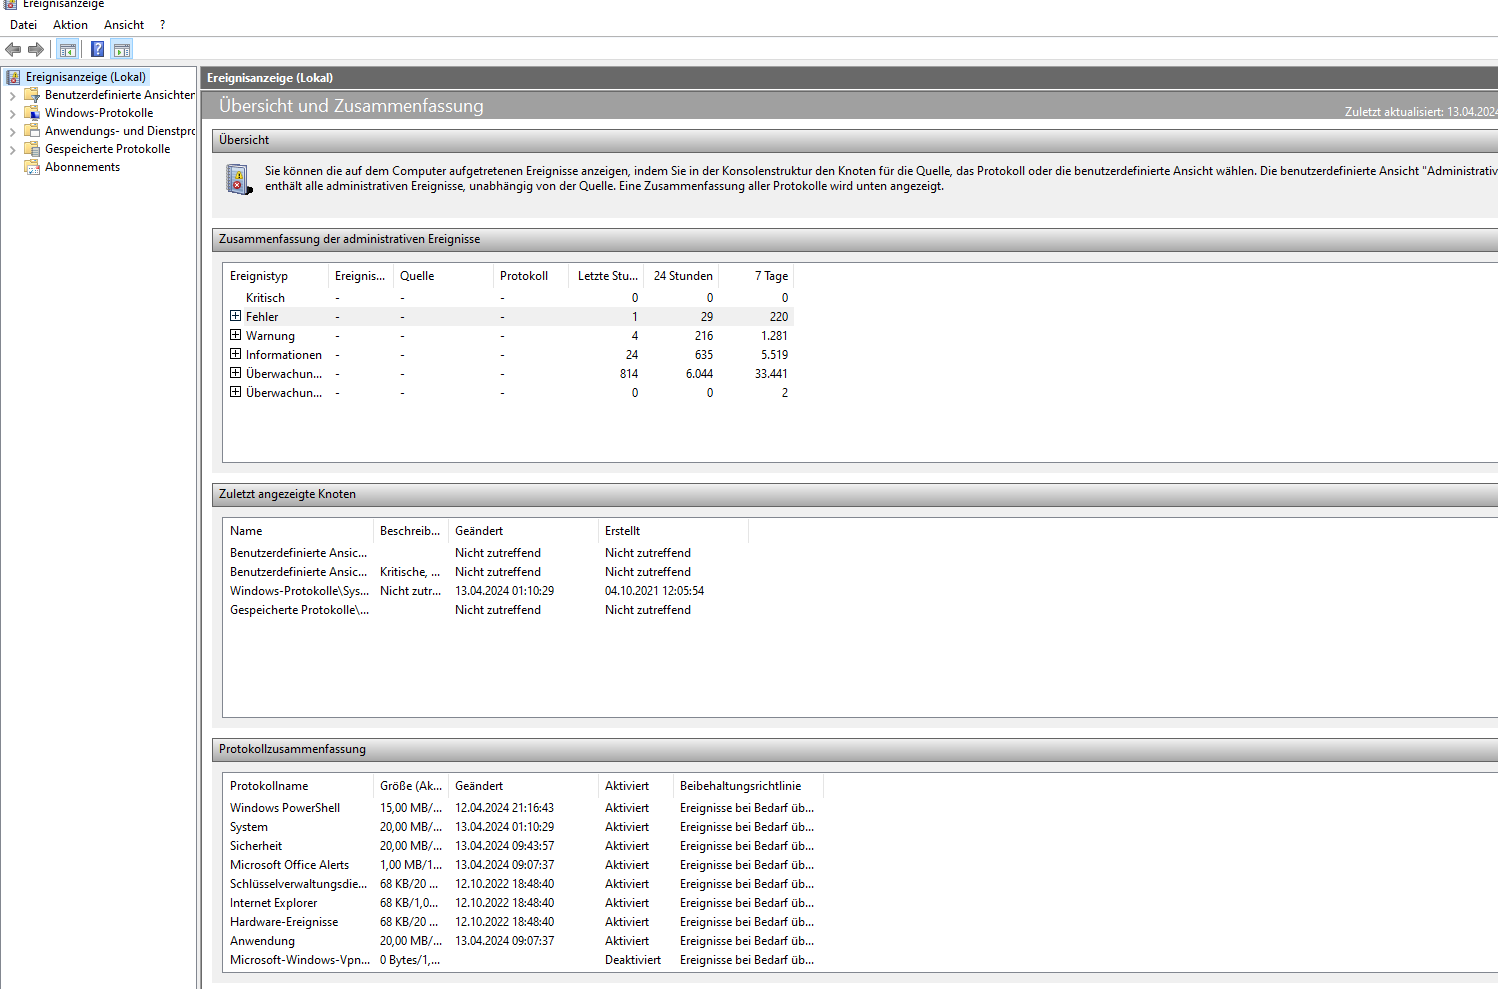Viewport: 1498px width, 989px height.
Task: Expand the Benutzerdefinierte Ansichten tree node
Action: coord(12,96)
